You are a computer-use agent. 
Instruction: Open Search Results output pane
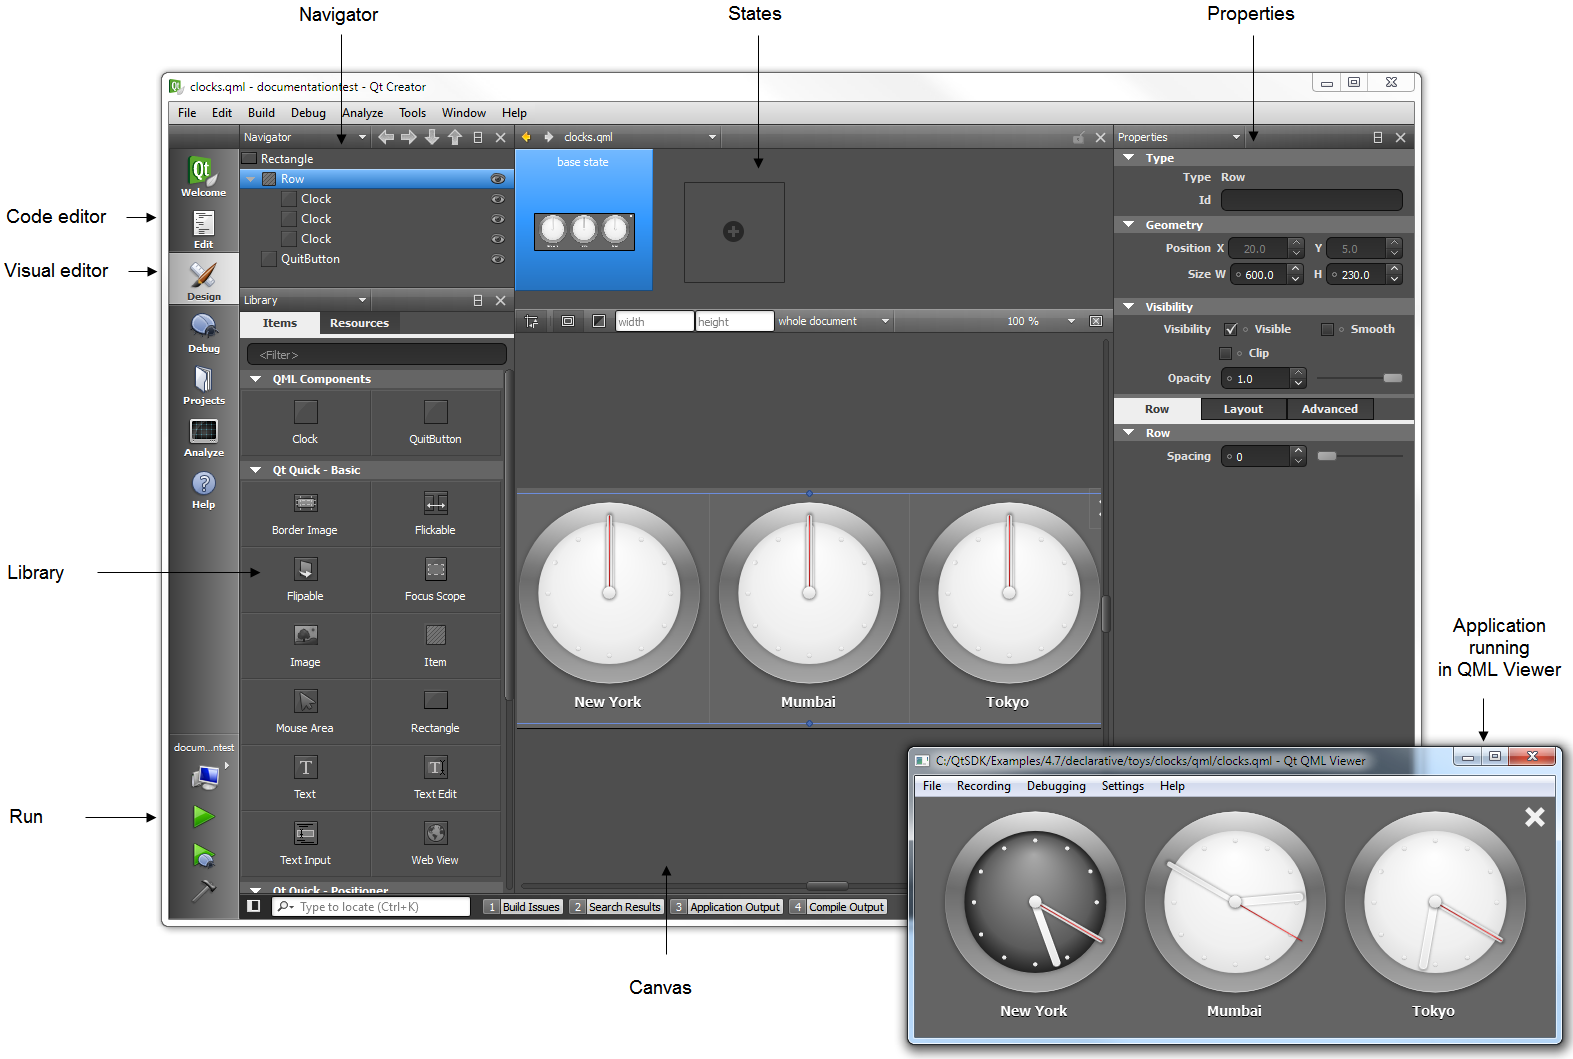tap(616, 907)
